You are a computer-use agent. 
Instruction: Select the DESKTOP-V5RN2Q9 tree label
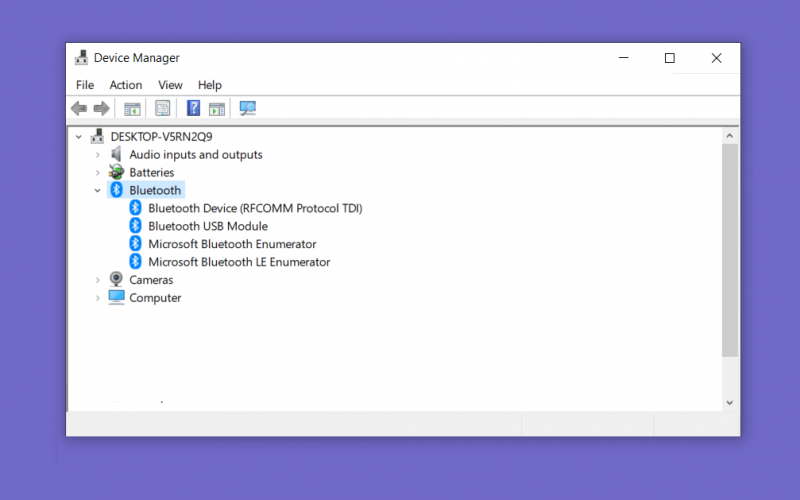pyautogui.click(x=161, y=137)
